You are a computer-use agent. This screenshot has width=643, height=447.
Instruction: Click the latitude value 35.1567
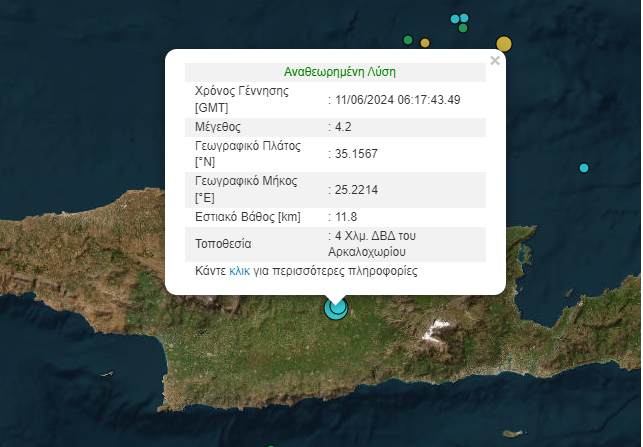coord(357,154)
